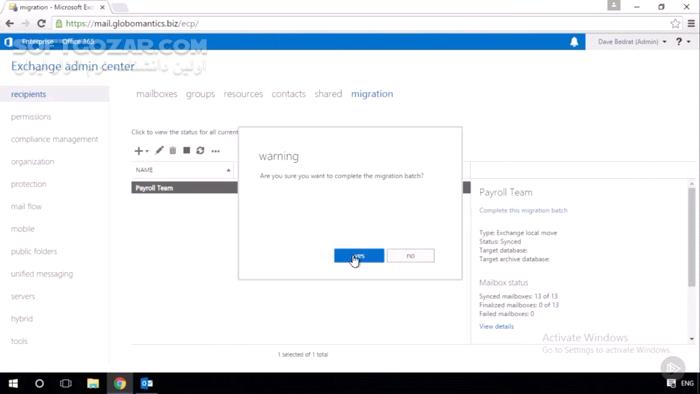
Task: Open unified messaging in the left navigation
Action: (42, 274)
